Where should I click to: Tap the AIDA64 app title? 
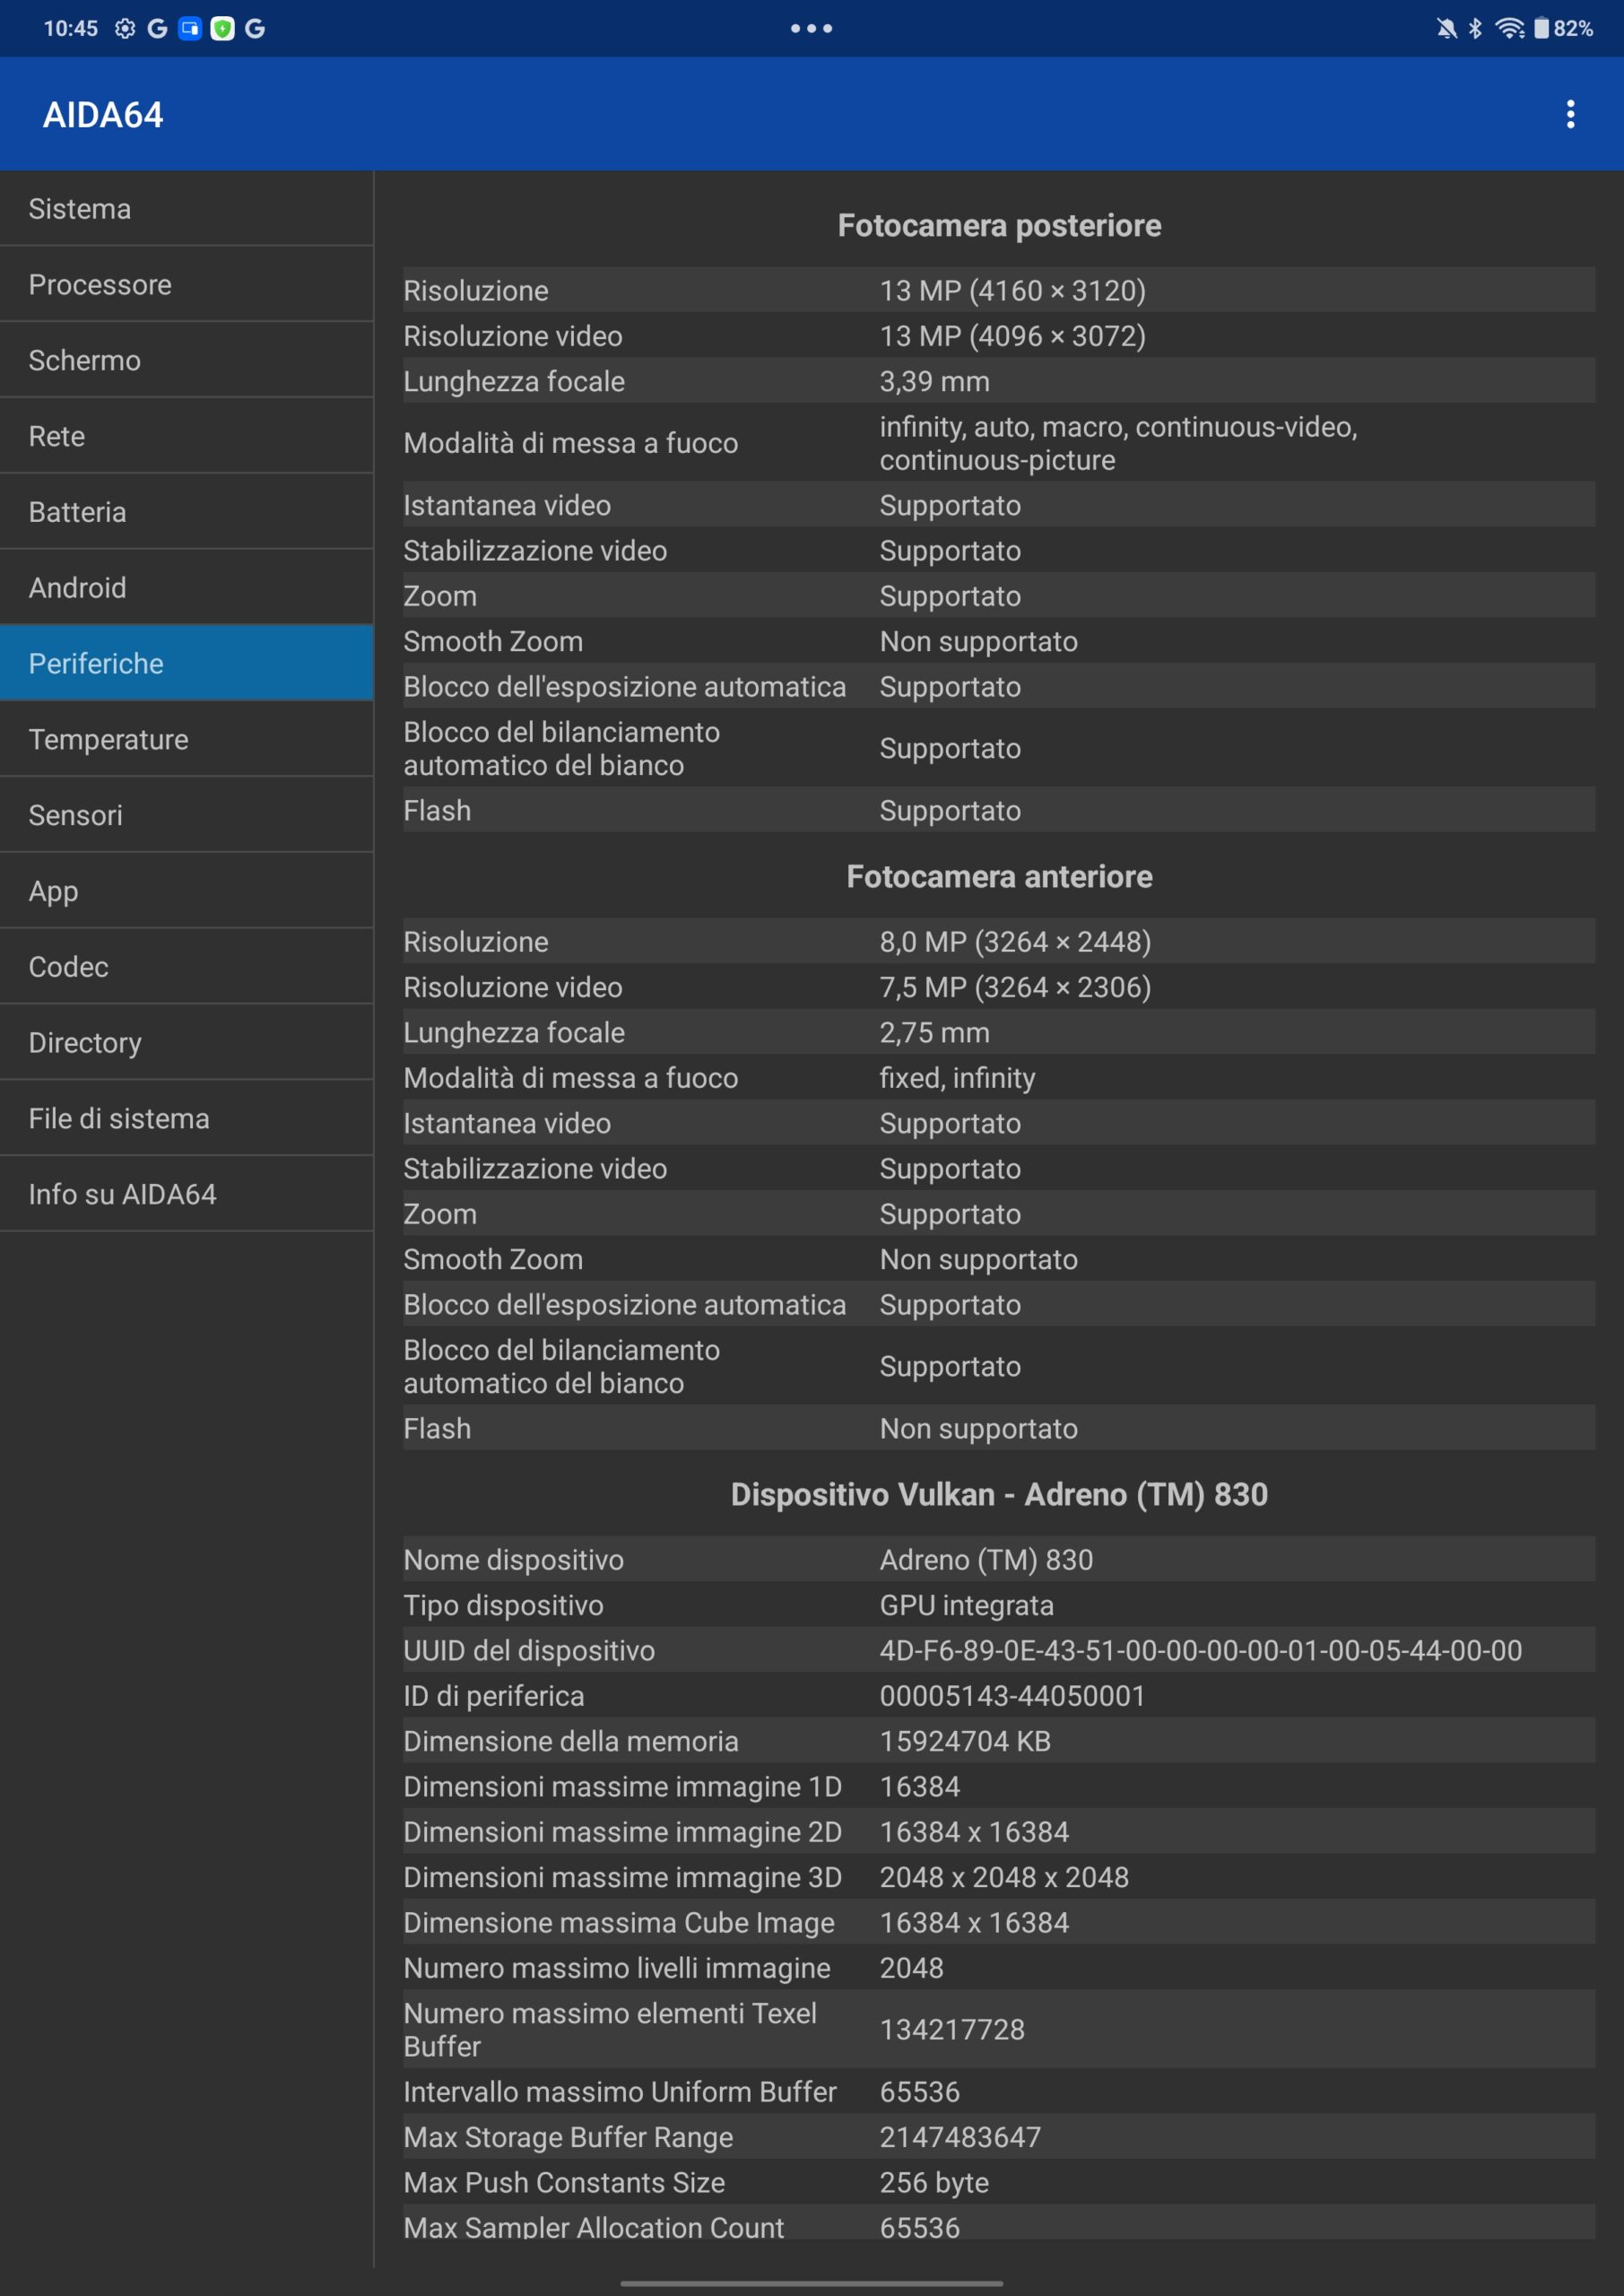click(103, 115)
